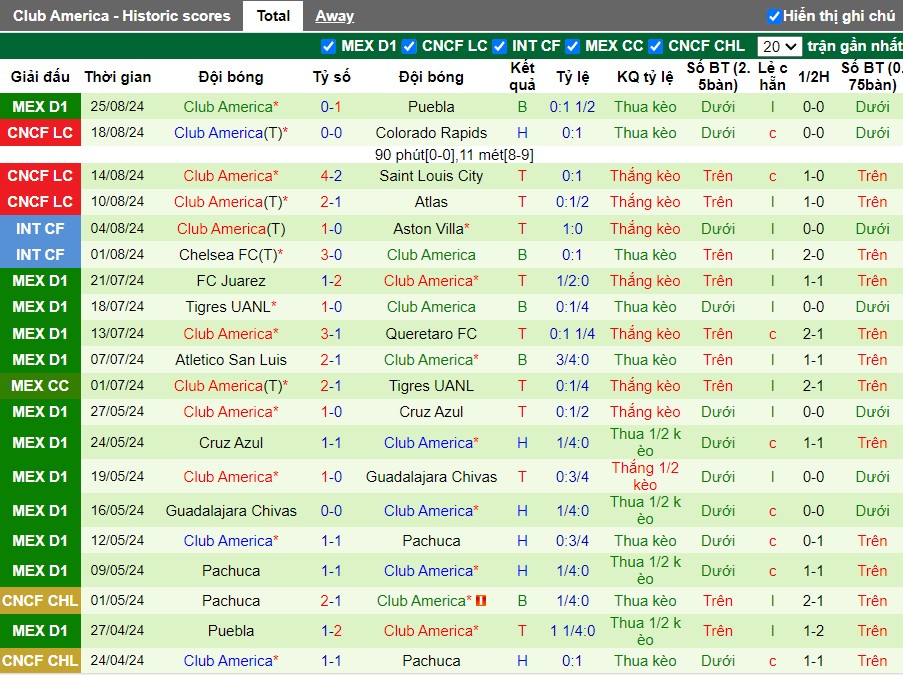Click CNCF LC league badge on 18/08/24
This screenshot has height=676, width=903.
pos(40,133)
